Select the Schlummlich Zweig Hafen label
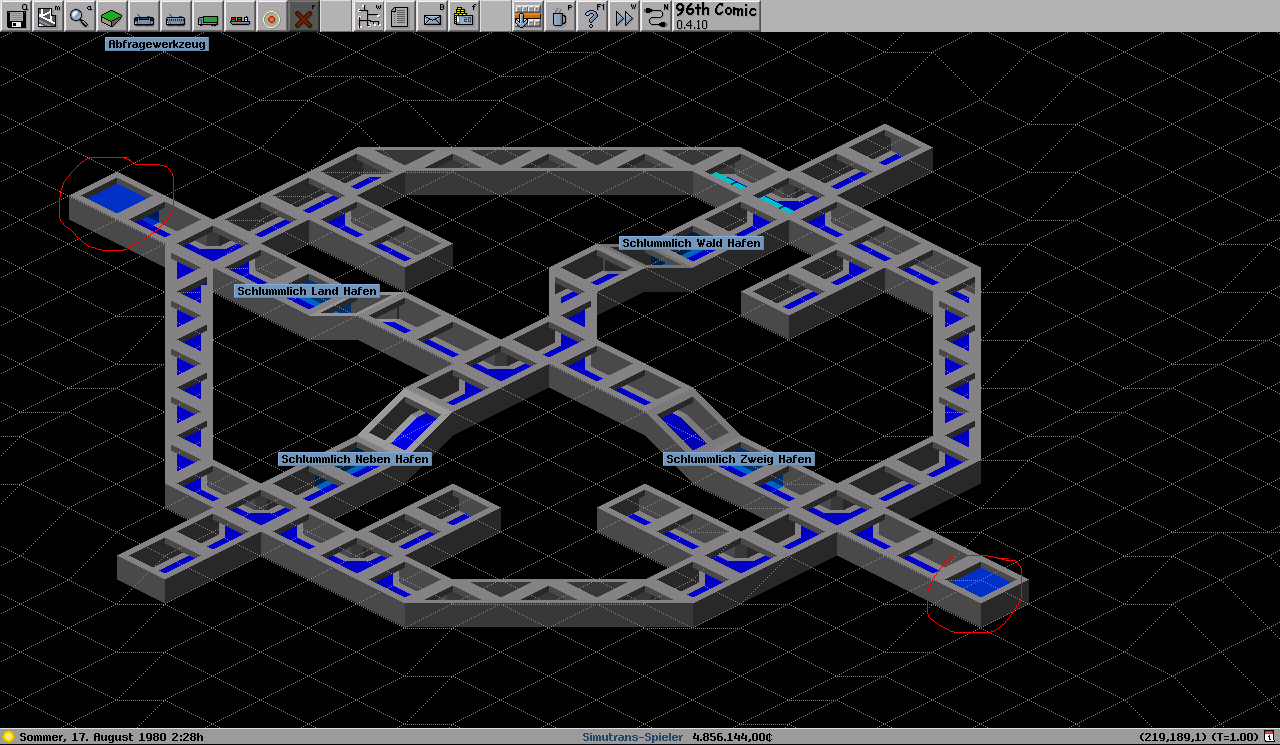The height and width of the screenshot is (745, 1280). (x=739, y=459)
